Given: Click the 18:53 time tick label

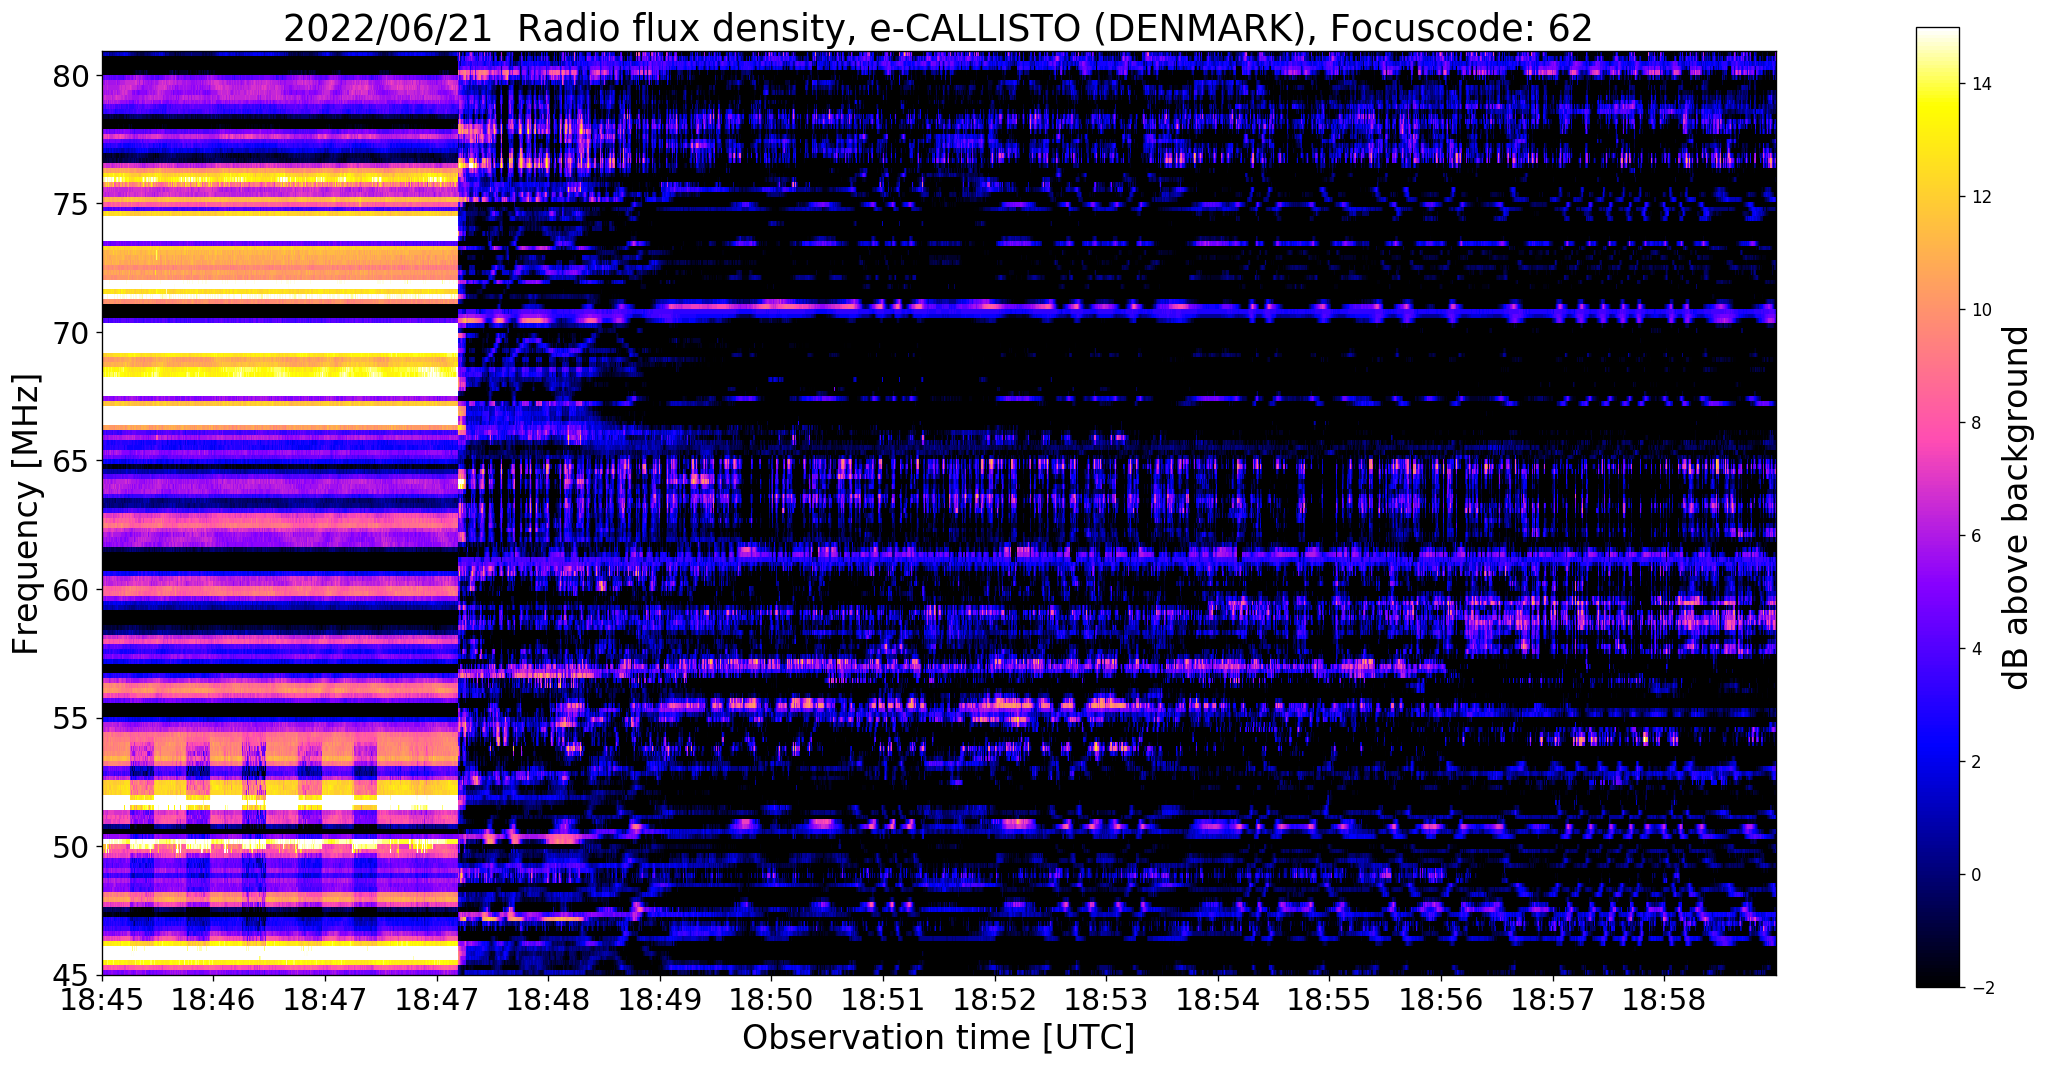Looking at the screenshot, I should [1107, 1000].
